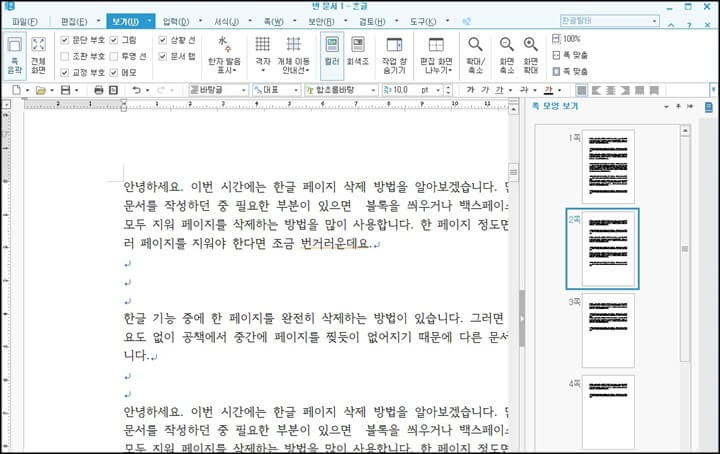Viewport: 720px width, 454px height.
Task: Select the 컬러 color display mode
Action: pyautogui.click(x=332, y=56)
